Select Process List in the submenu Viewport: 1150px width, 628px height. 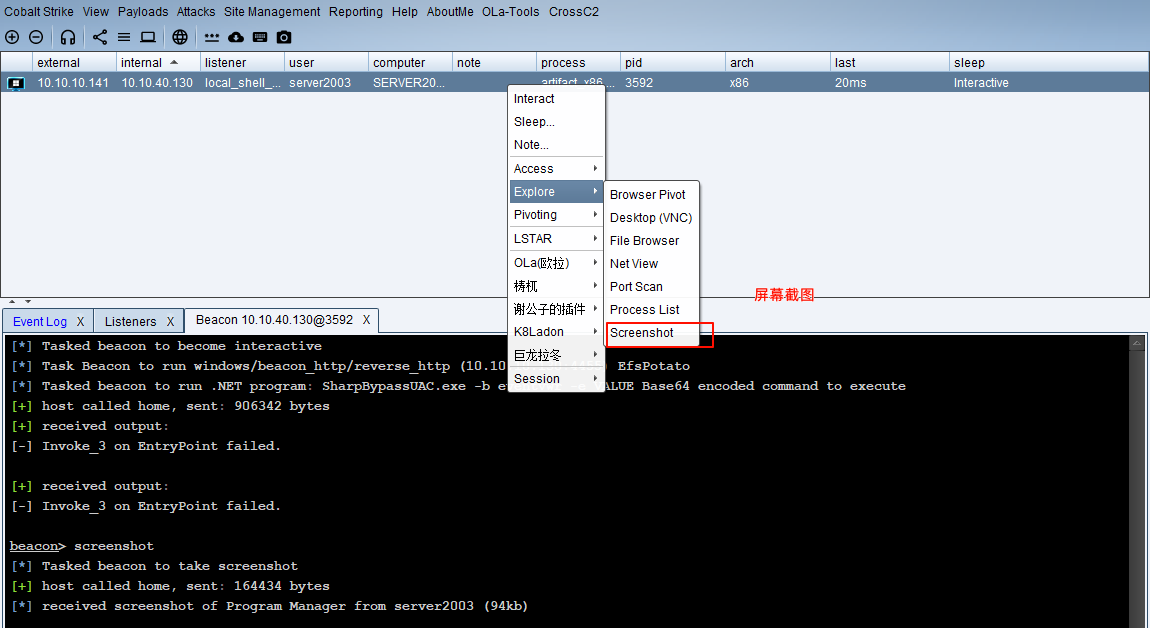[x=652, y=310]
